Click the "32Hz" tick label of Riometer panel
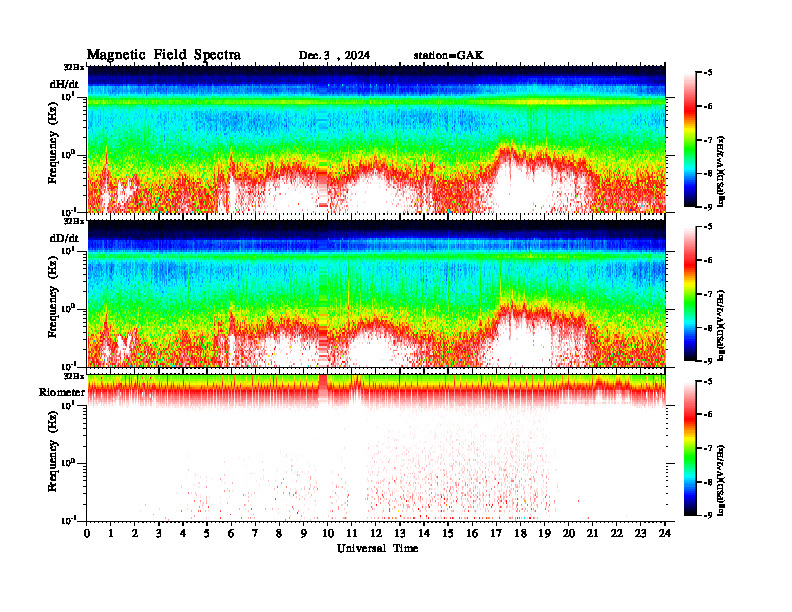792x612 pixels. [x=74, y=376]
